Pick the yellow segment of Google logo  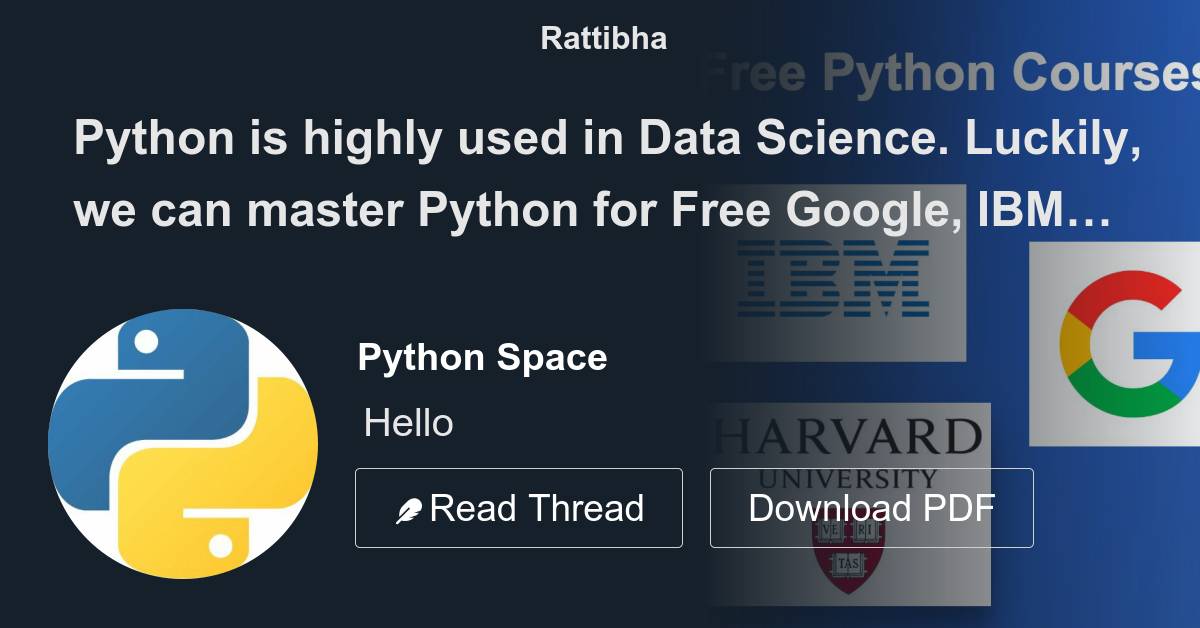click(x=1074, y=343)
